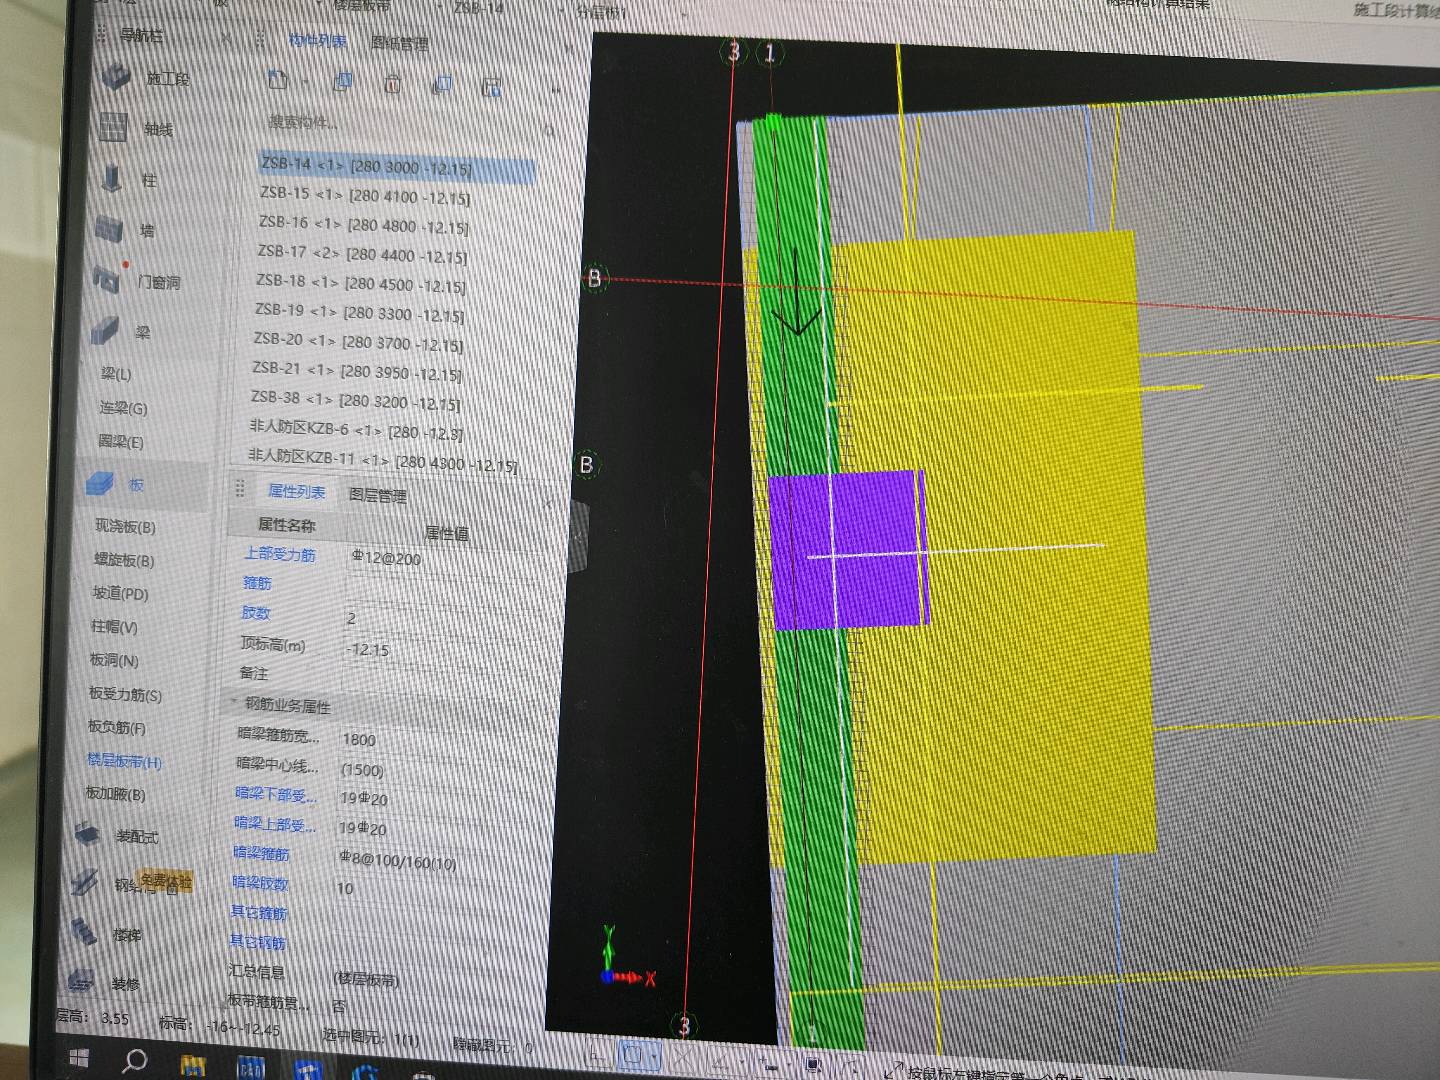Select 板洞(N) in navigation list
1440x1080 pixels.
click(114, 660)
